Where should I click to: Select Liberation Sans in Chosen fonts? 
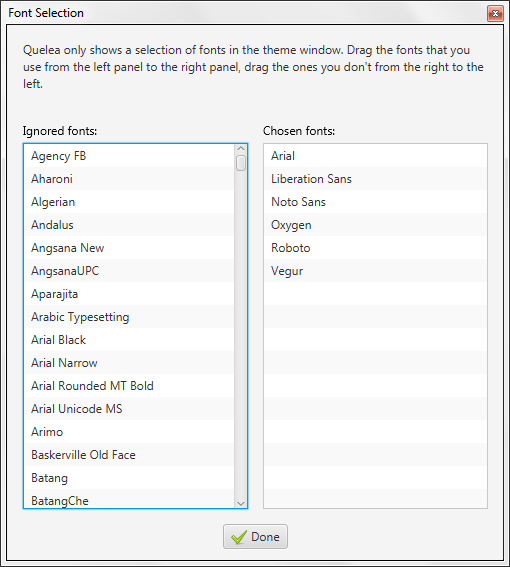[375, 179]
